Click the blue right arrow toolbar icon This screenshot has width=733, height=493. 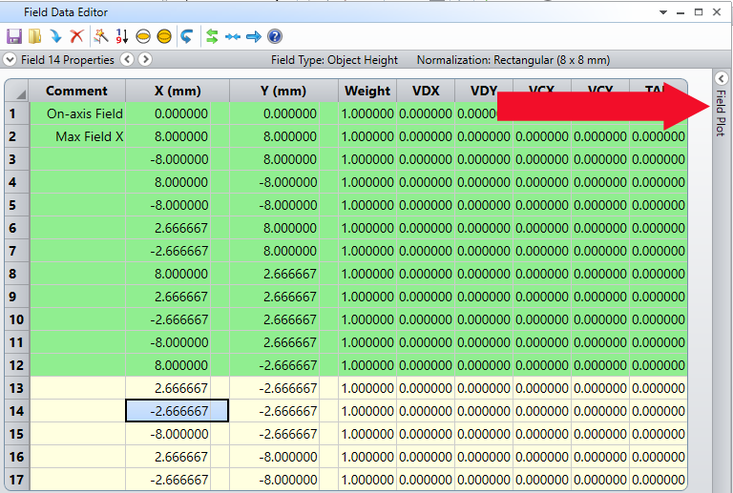tap(253, 36)
